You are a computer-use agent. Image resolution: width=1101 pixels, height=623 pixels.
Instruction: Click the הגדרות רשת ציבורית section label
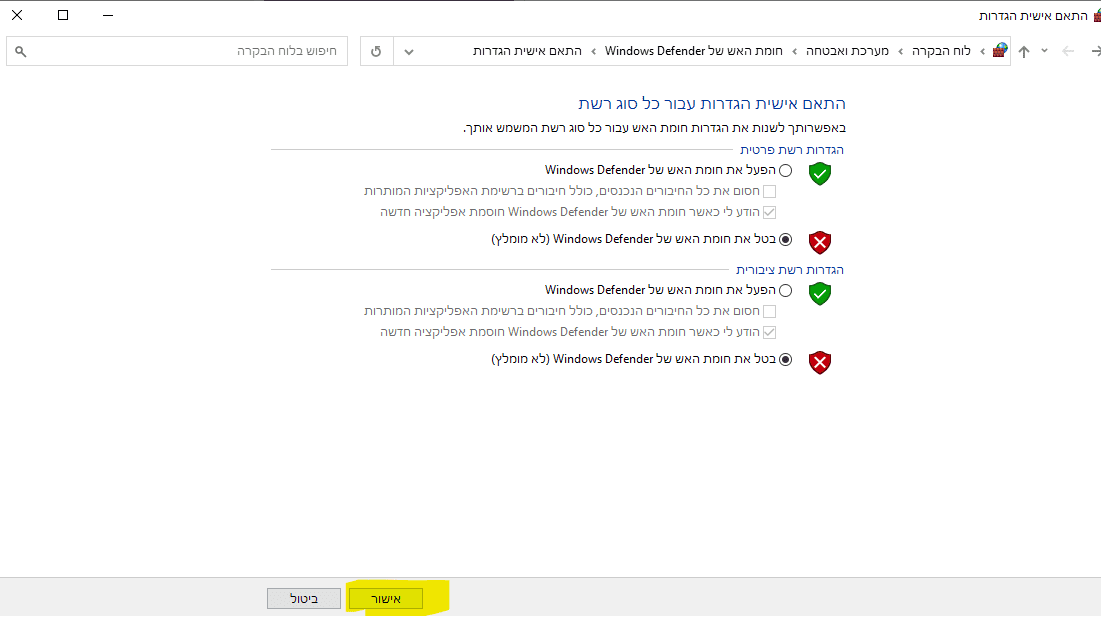(789, 270)
